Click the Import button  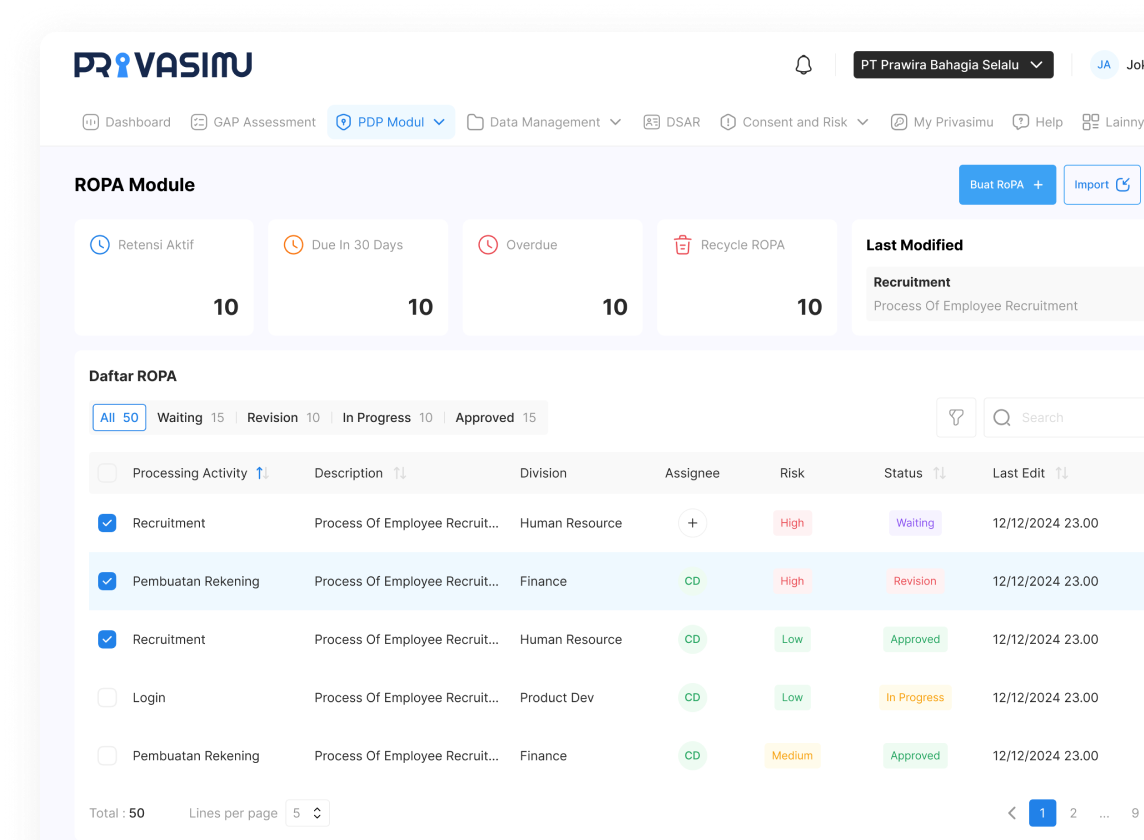pyautogui.click(x=1102, y=185)
